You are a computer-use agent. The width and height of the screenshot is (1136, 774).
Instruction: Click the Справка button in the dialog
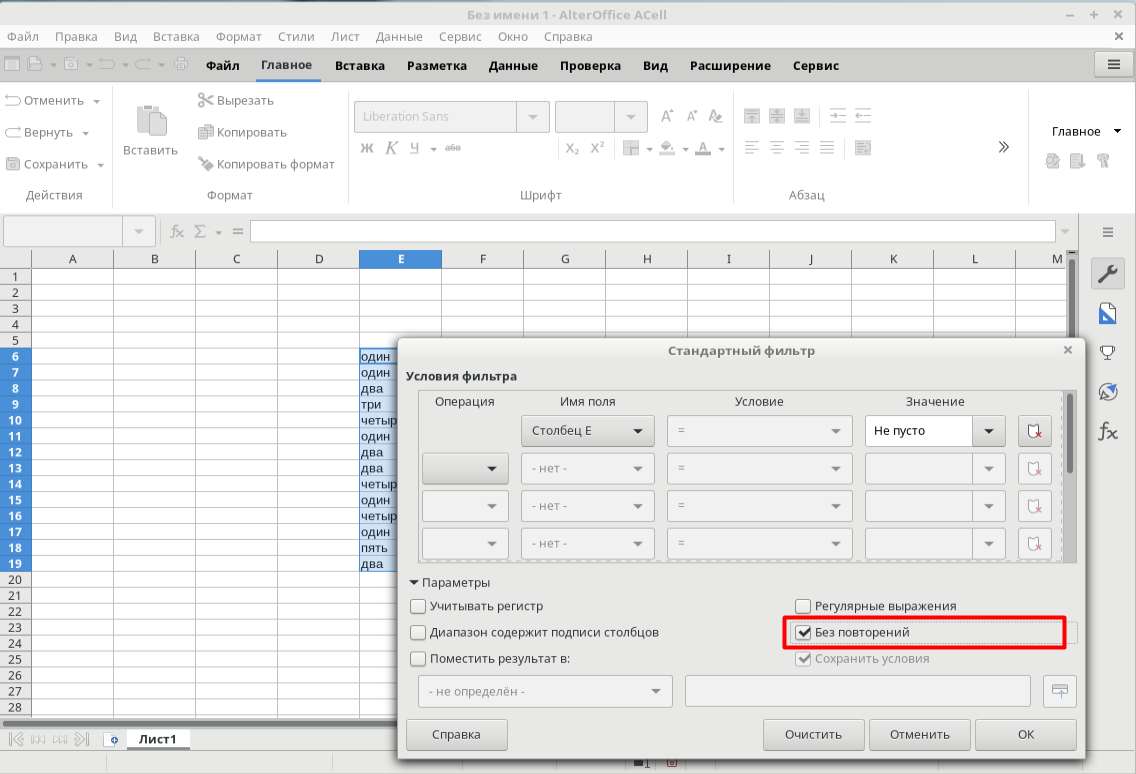456,734
